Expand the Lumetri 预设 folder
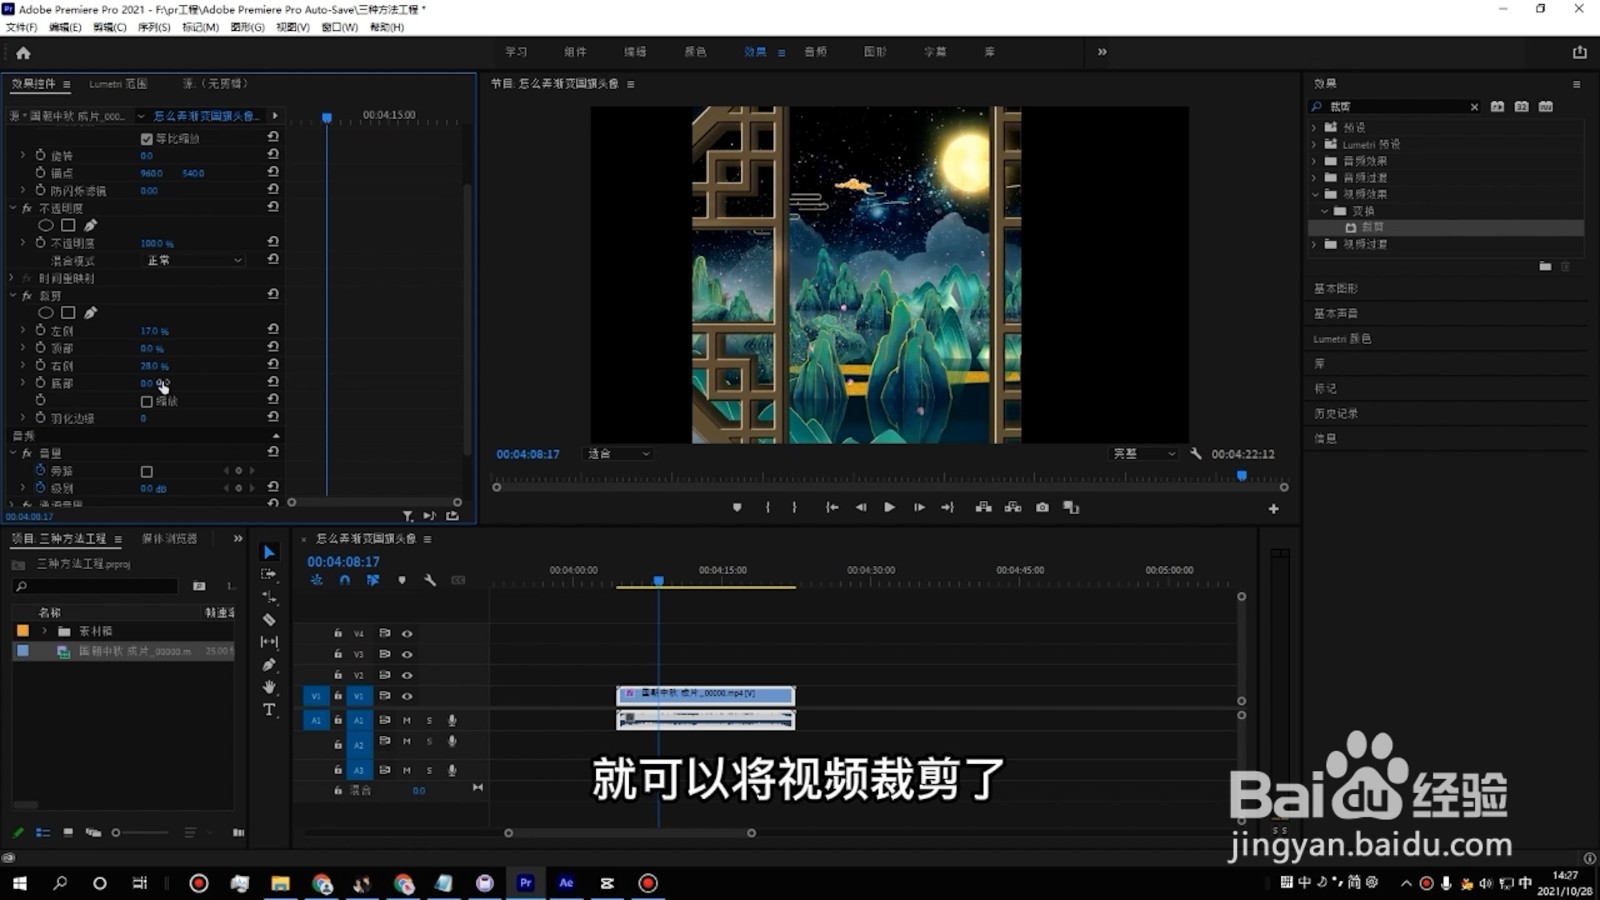Viewport: 1600px width, 900px height. point(1314,144)
